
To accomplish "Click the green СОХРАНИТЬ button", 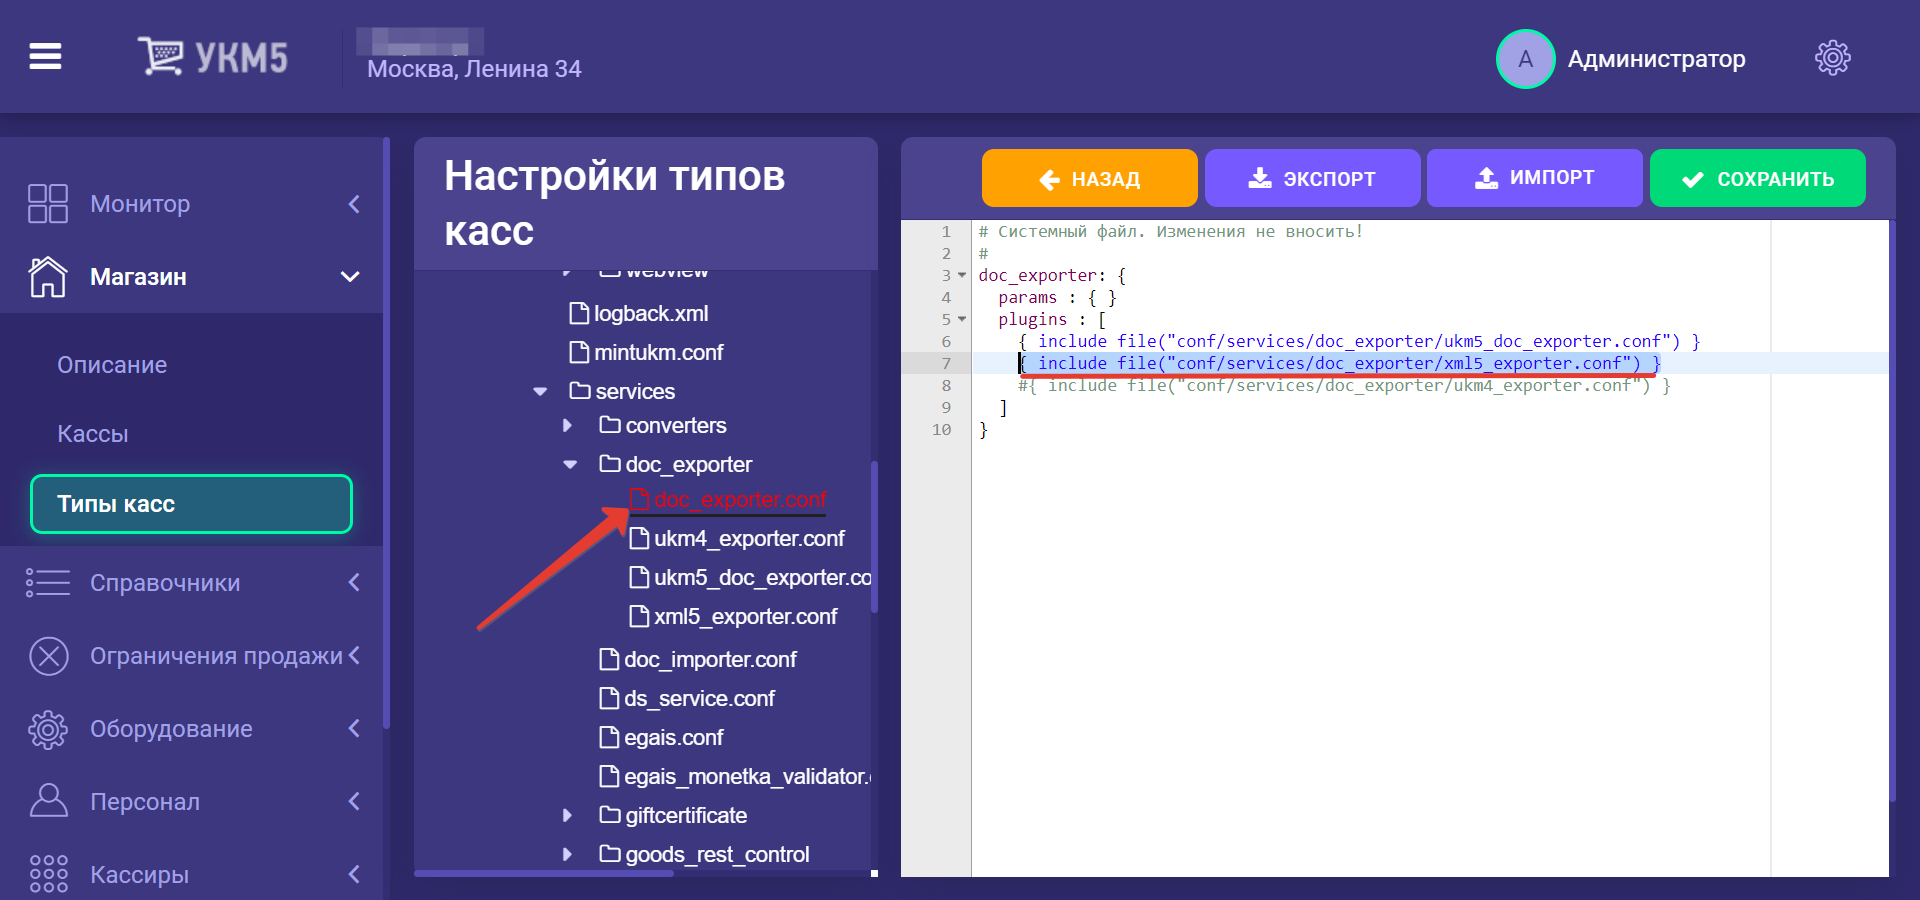I will [1757, 178].
